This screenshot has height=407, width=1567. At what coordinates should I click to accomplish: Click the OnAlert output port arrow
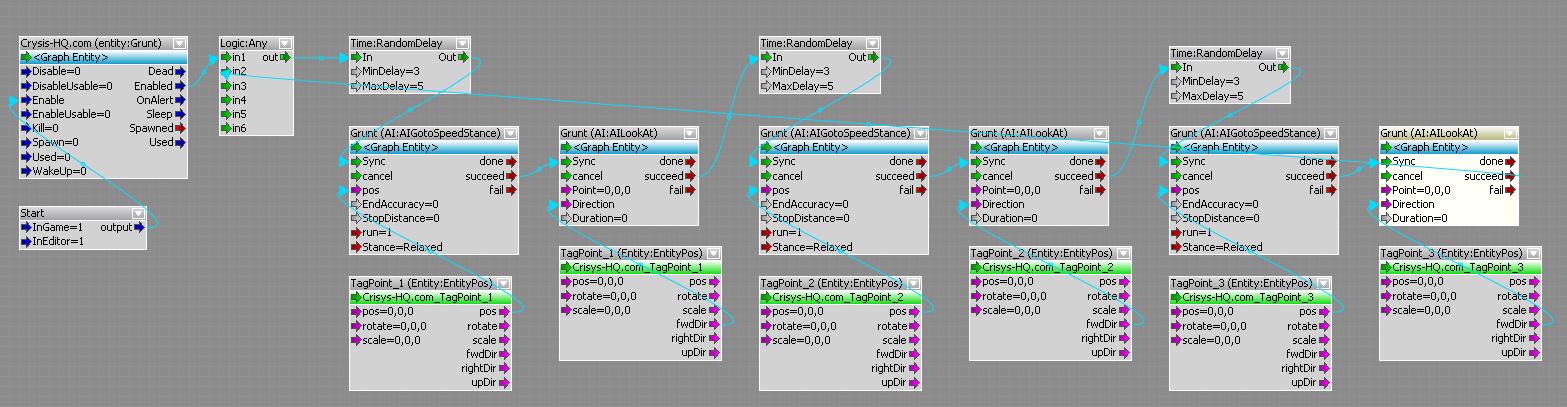181,100
